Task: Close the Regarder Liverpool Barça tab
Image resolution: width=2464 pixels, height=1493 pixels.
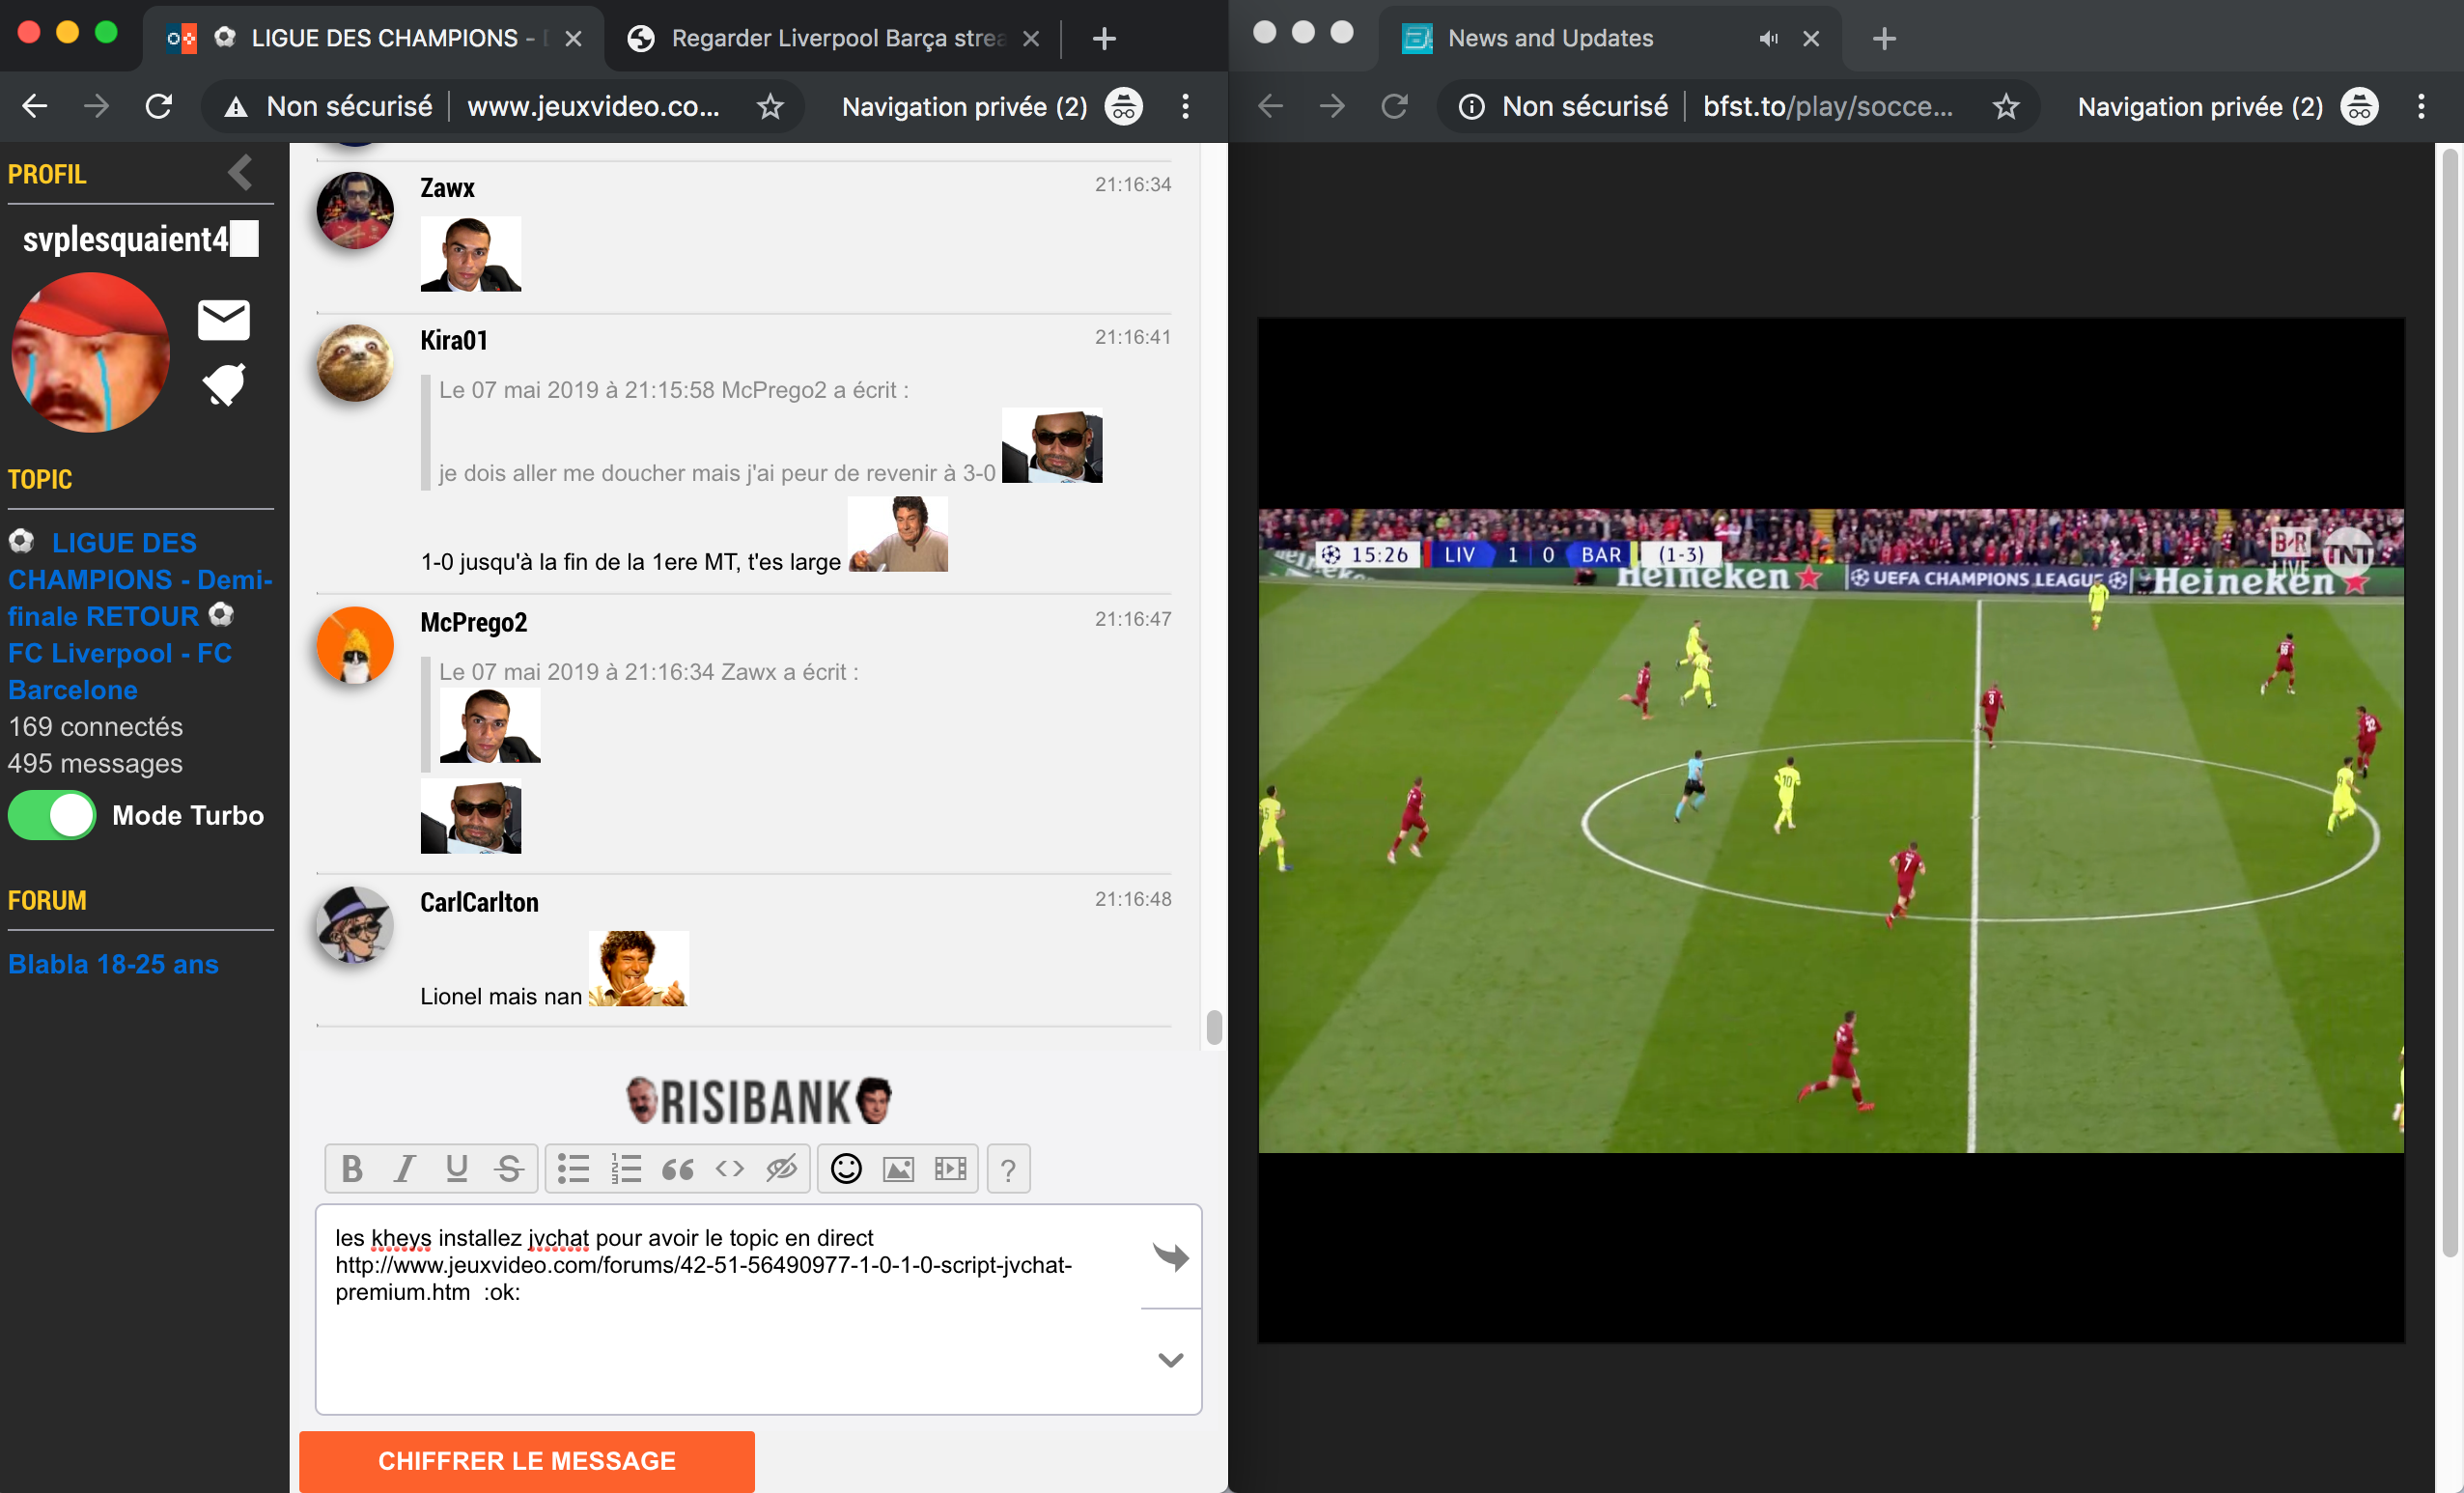Action: tap(1031, 38)
